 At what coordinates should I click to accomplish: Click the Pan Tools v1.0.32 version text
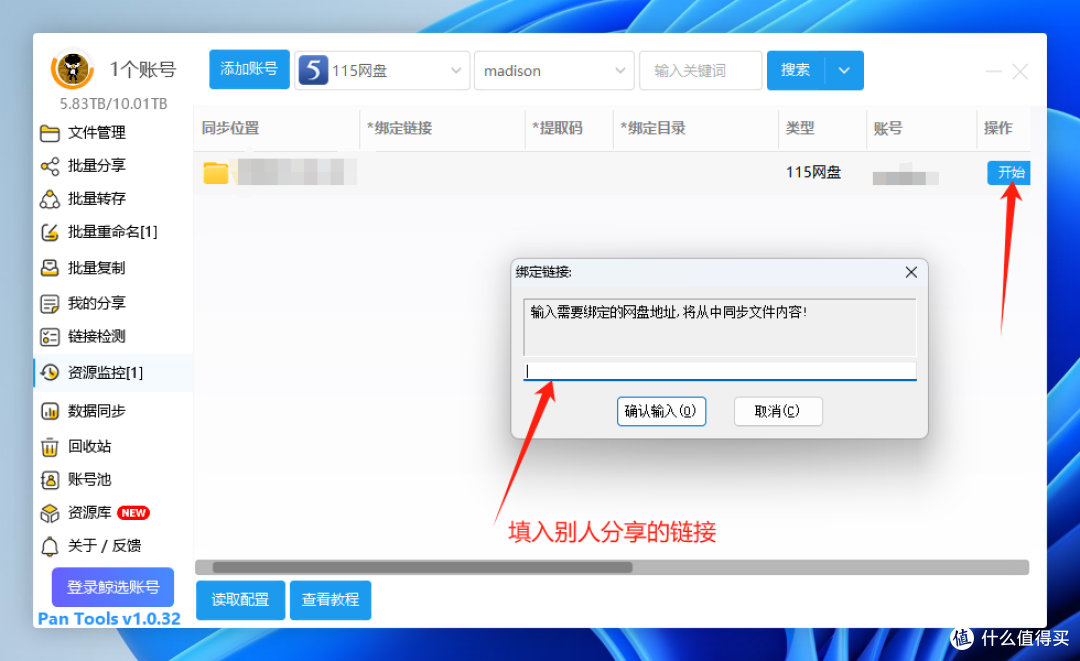coord(109,618)
